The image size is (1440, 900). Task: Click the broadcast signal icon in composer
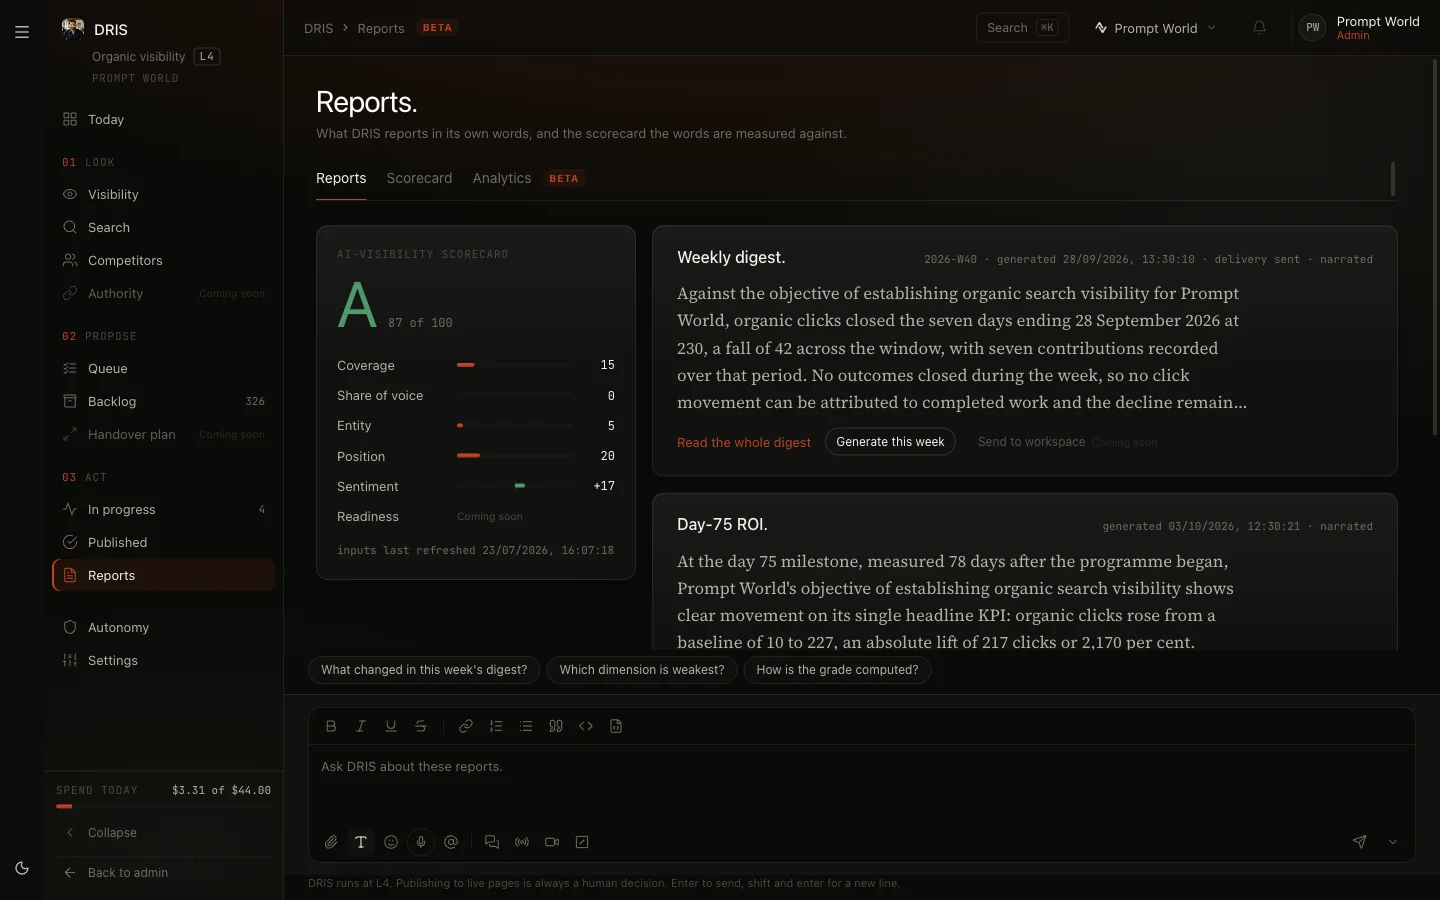[x=522, y=842]
